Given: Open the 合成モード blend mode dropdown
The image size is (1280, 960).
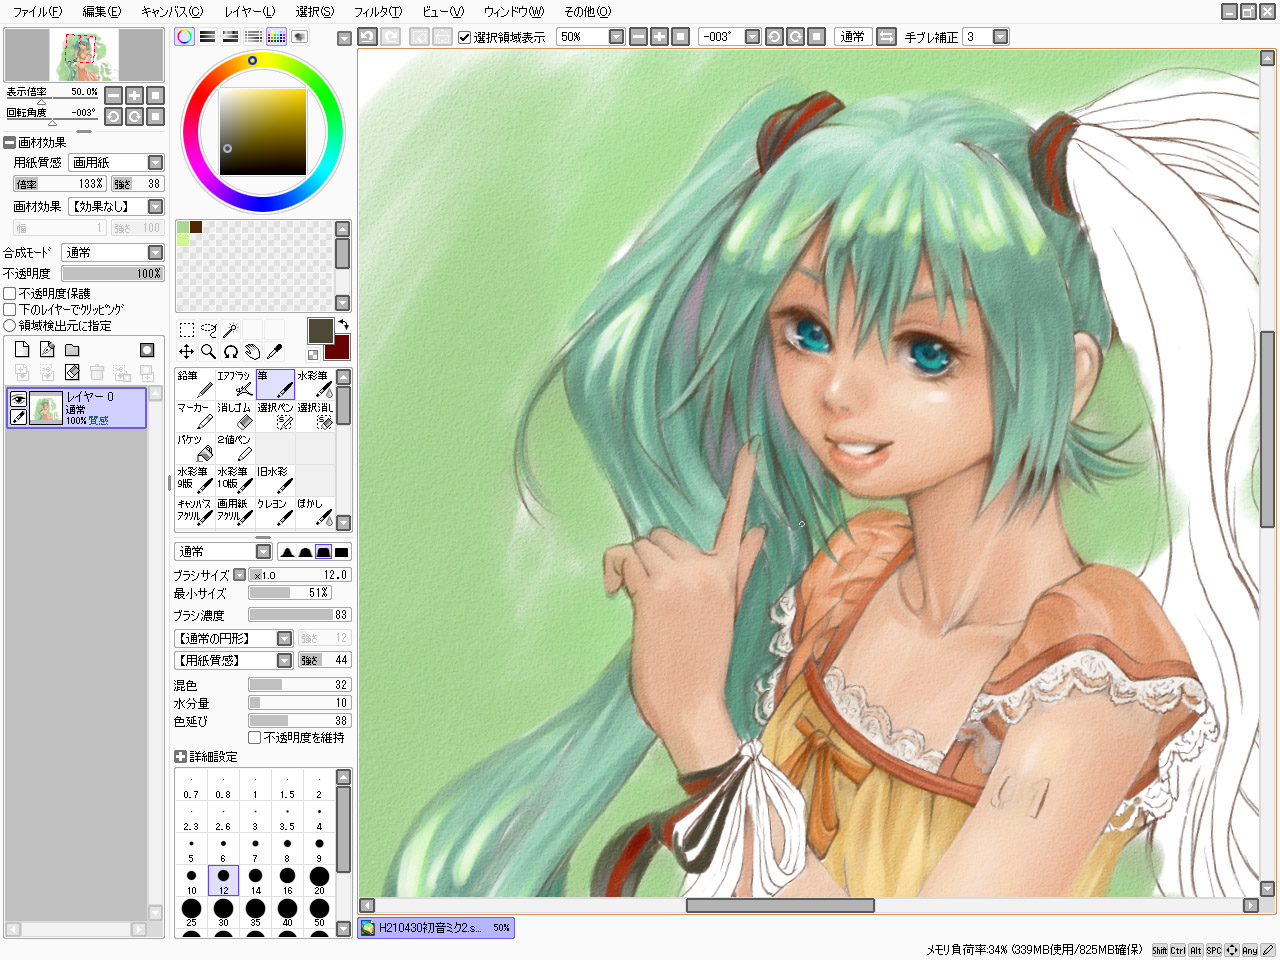Looking at the screenshot, I should tap(155, 252).
